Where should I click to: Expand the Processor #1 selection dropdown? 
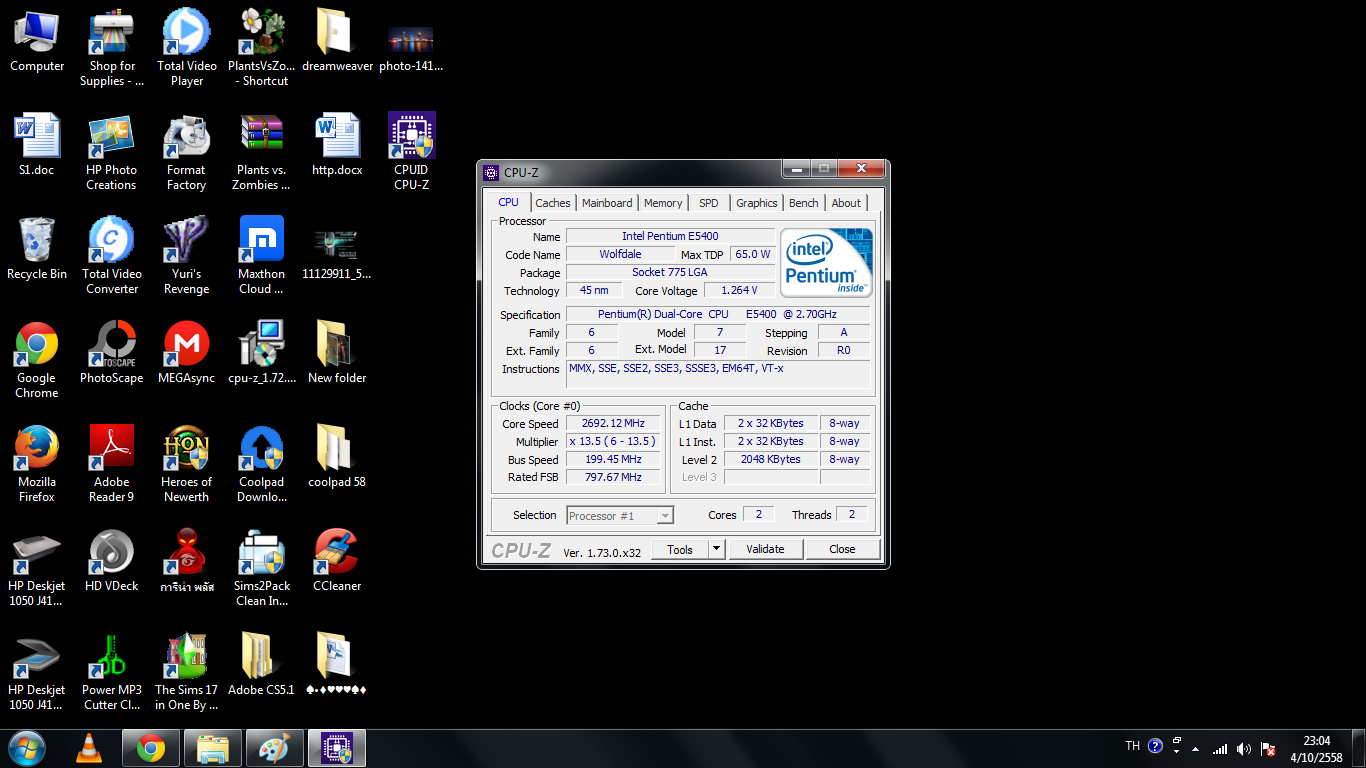665,516
